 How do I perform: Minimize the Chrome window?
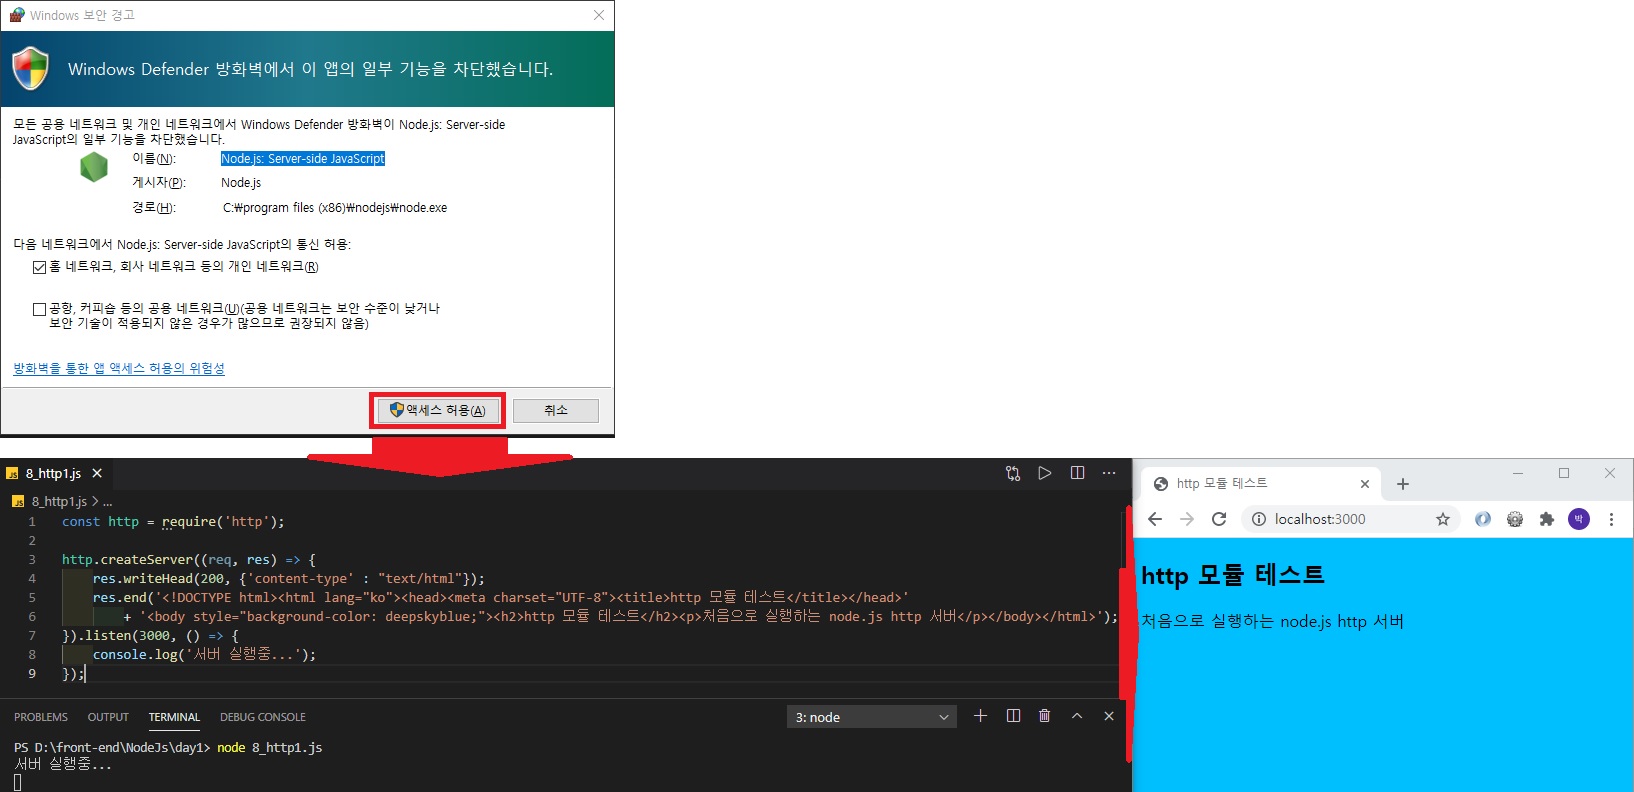1518,473
